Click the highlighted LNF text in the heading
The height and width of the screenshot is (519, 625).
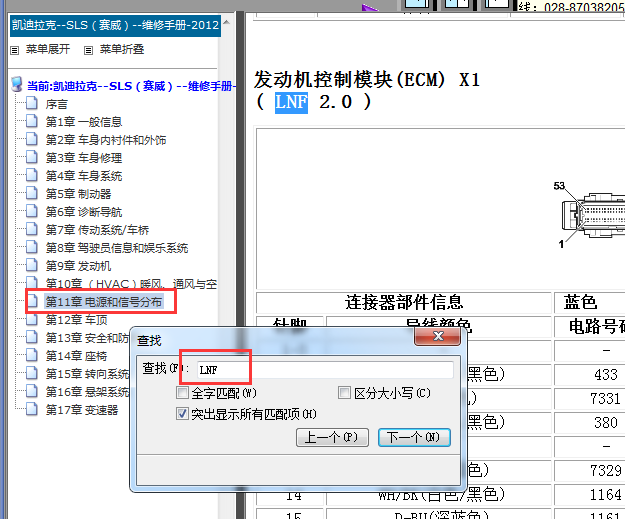tap(291, 102)
